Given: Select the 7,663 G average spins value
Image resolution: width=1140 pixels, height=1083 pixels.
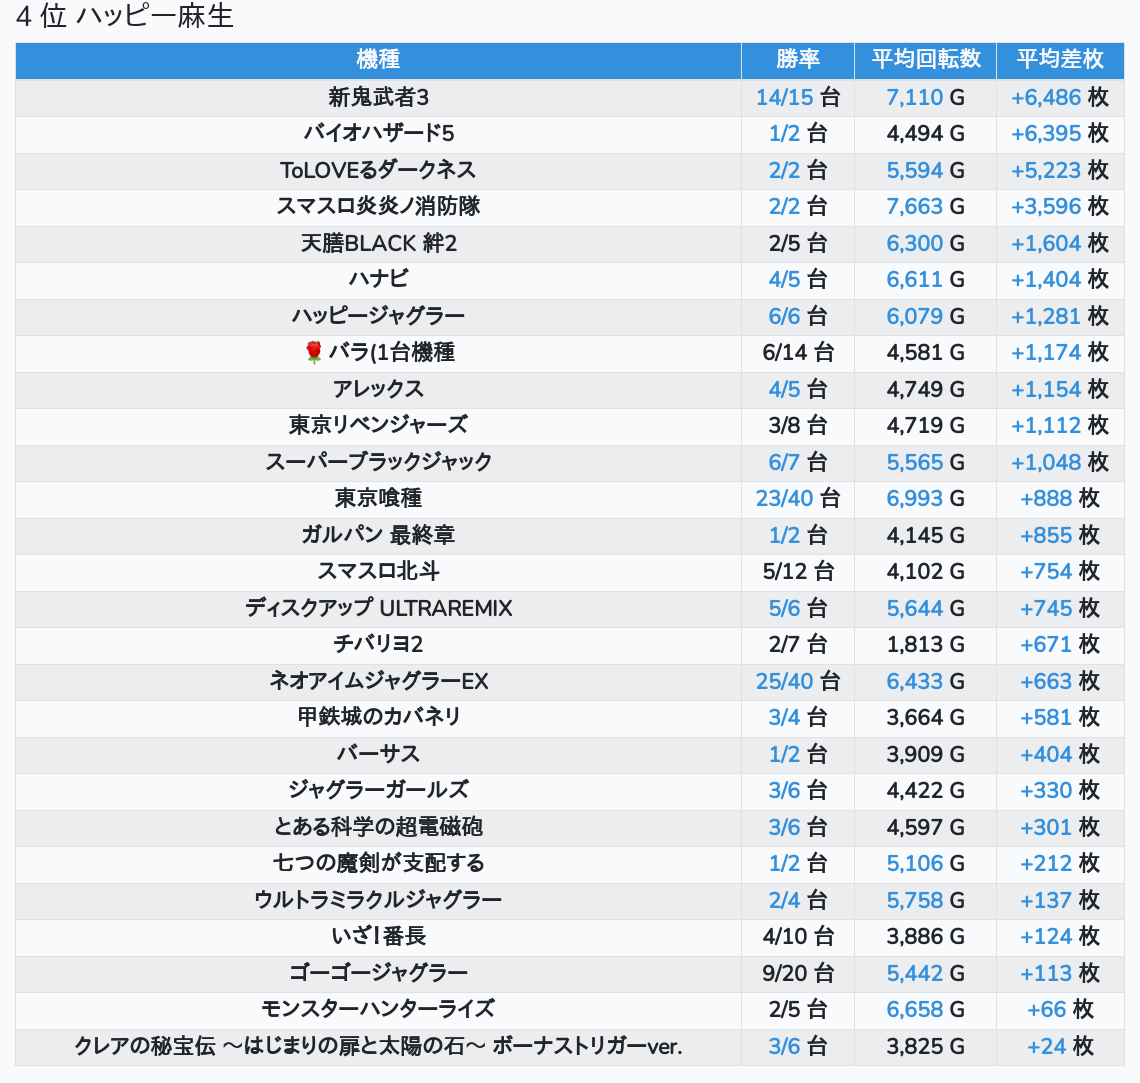Looking at the screenshot, I should tap(914, 206).
